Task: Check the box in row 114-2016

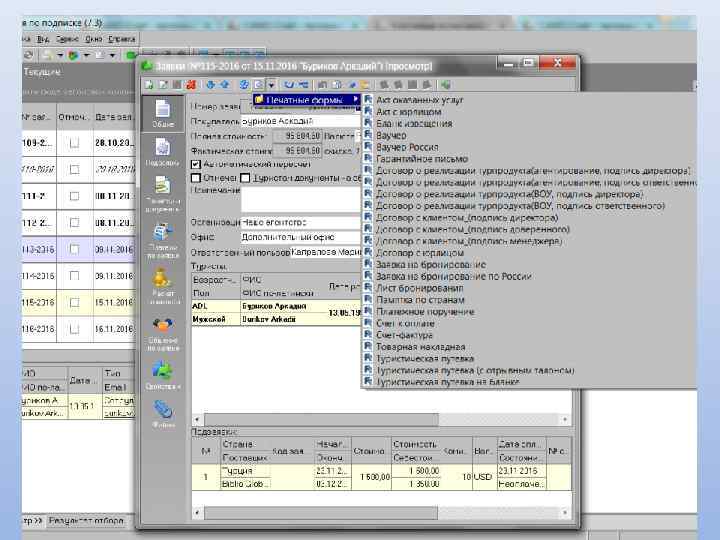Action: click(x=74, y=276)
